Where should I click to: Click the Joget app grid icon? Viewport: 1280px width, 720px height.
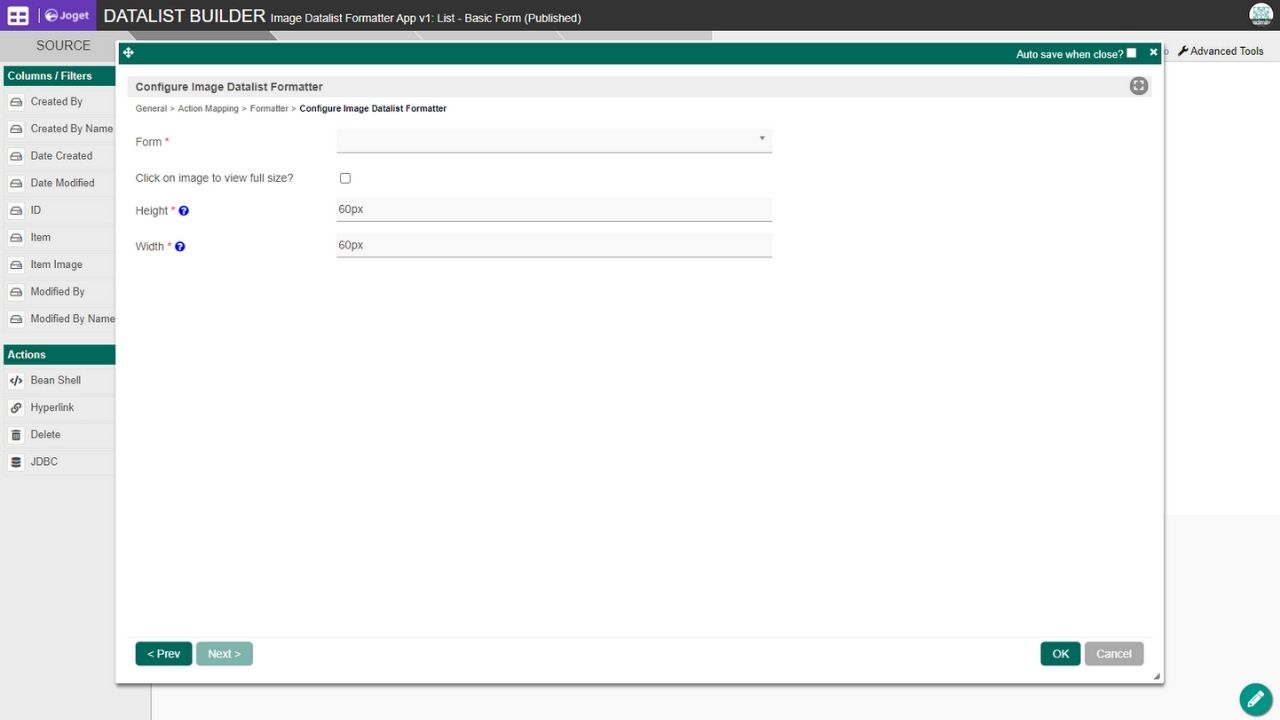[x=18, y=16]
